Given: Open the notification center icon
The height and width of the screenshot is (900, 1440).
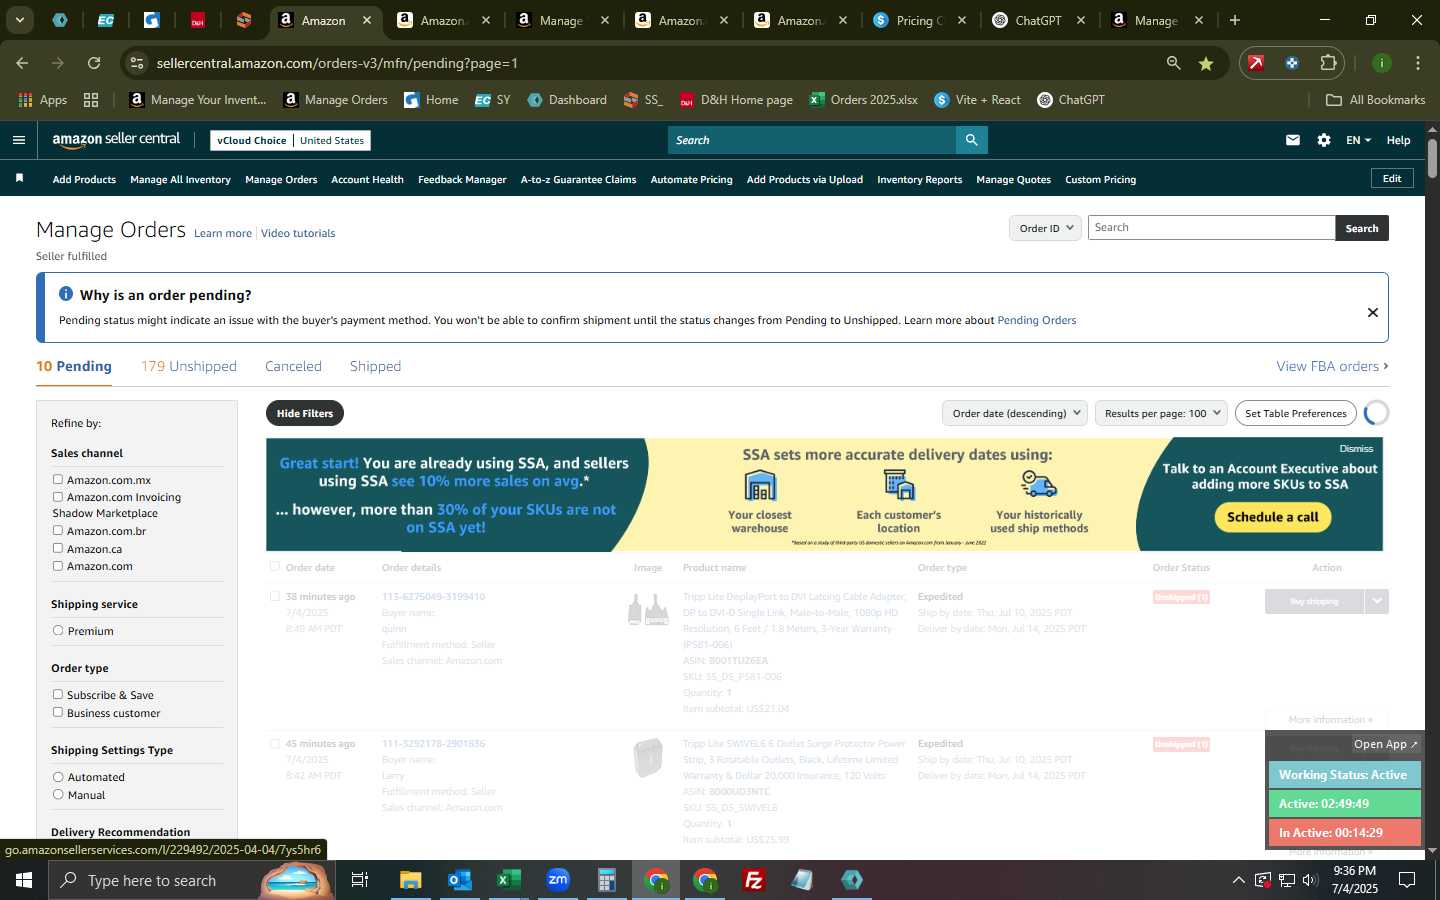Looking at the screenshot, I should [1407, 880].
